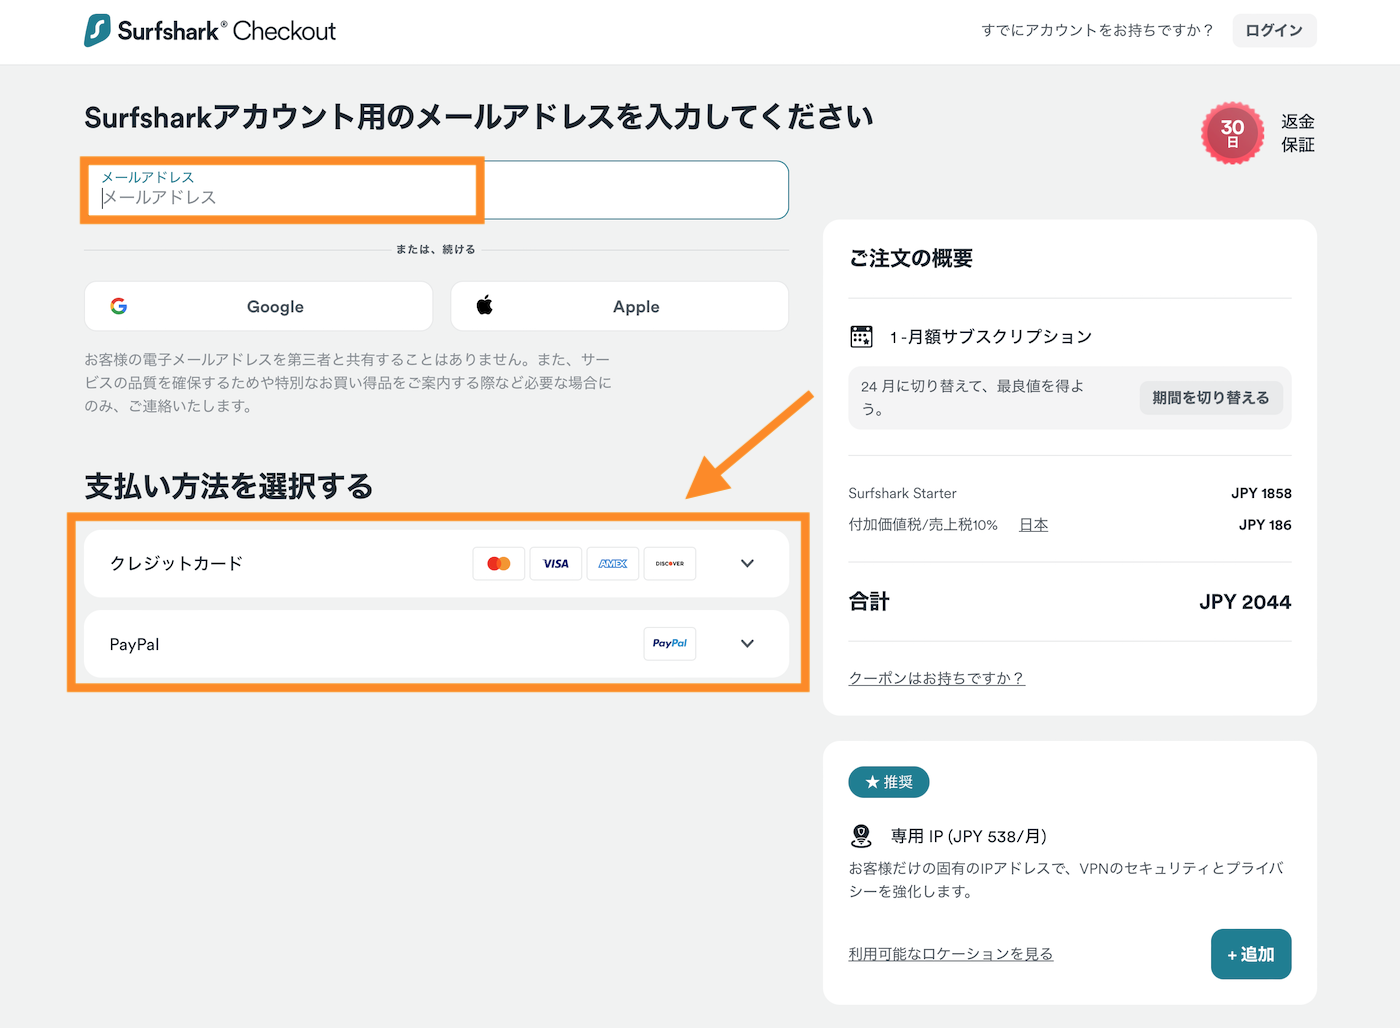This screenshot has width=1400, height=1028.
Task: Click the 'または、続ける' divider text
Action: 435,249
